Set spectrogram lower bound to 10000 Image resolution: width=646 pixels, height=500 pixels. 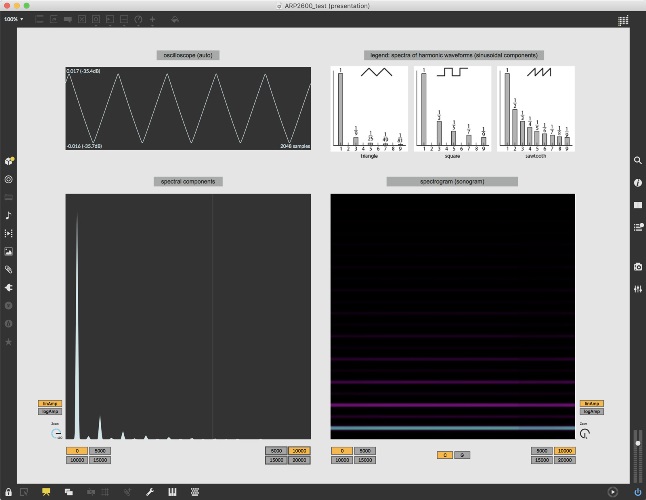342,460
